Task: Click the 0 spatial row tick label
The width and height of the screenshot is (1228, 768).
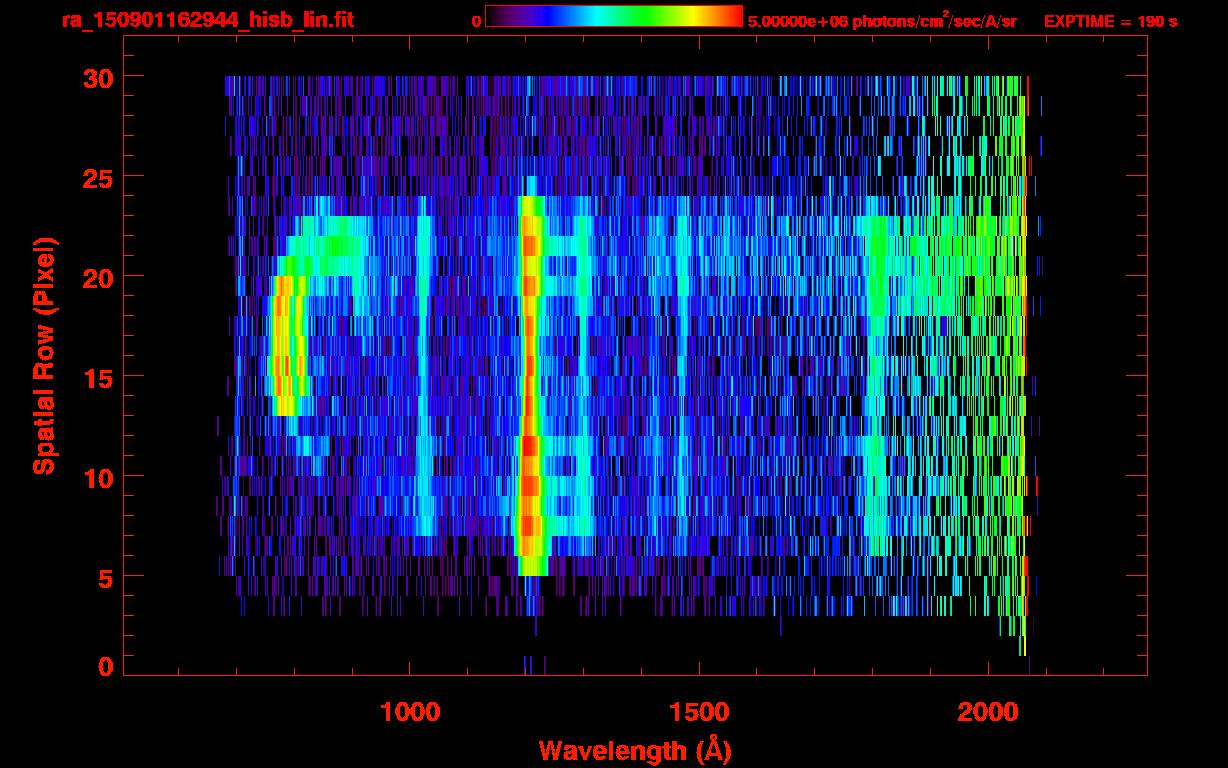Action: (x=107, y=667)
